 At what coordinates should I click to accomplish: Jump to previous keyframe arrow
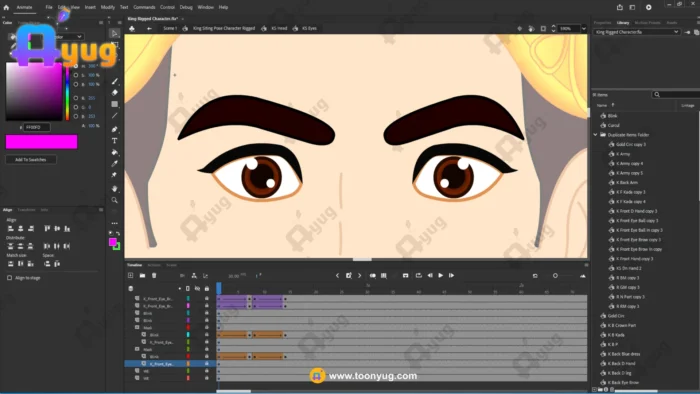(338, 276)
